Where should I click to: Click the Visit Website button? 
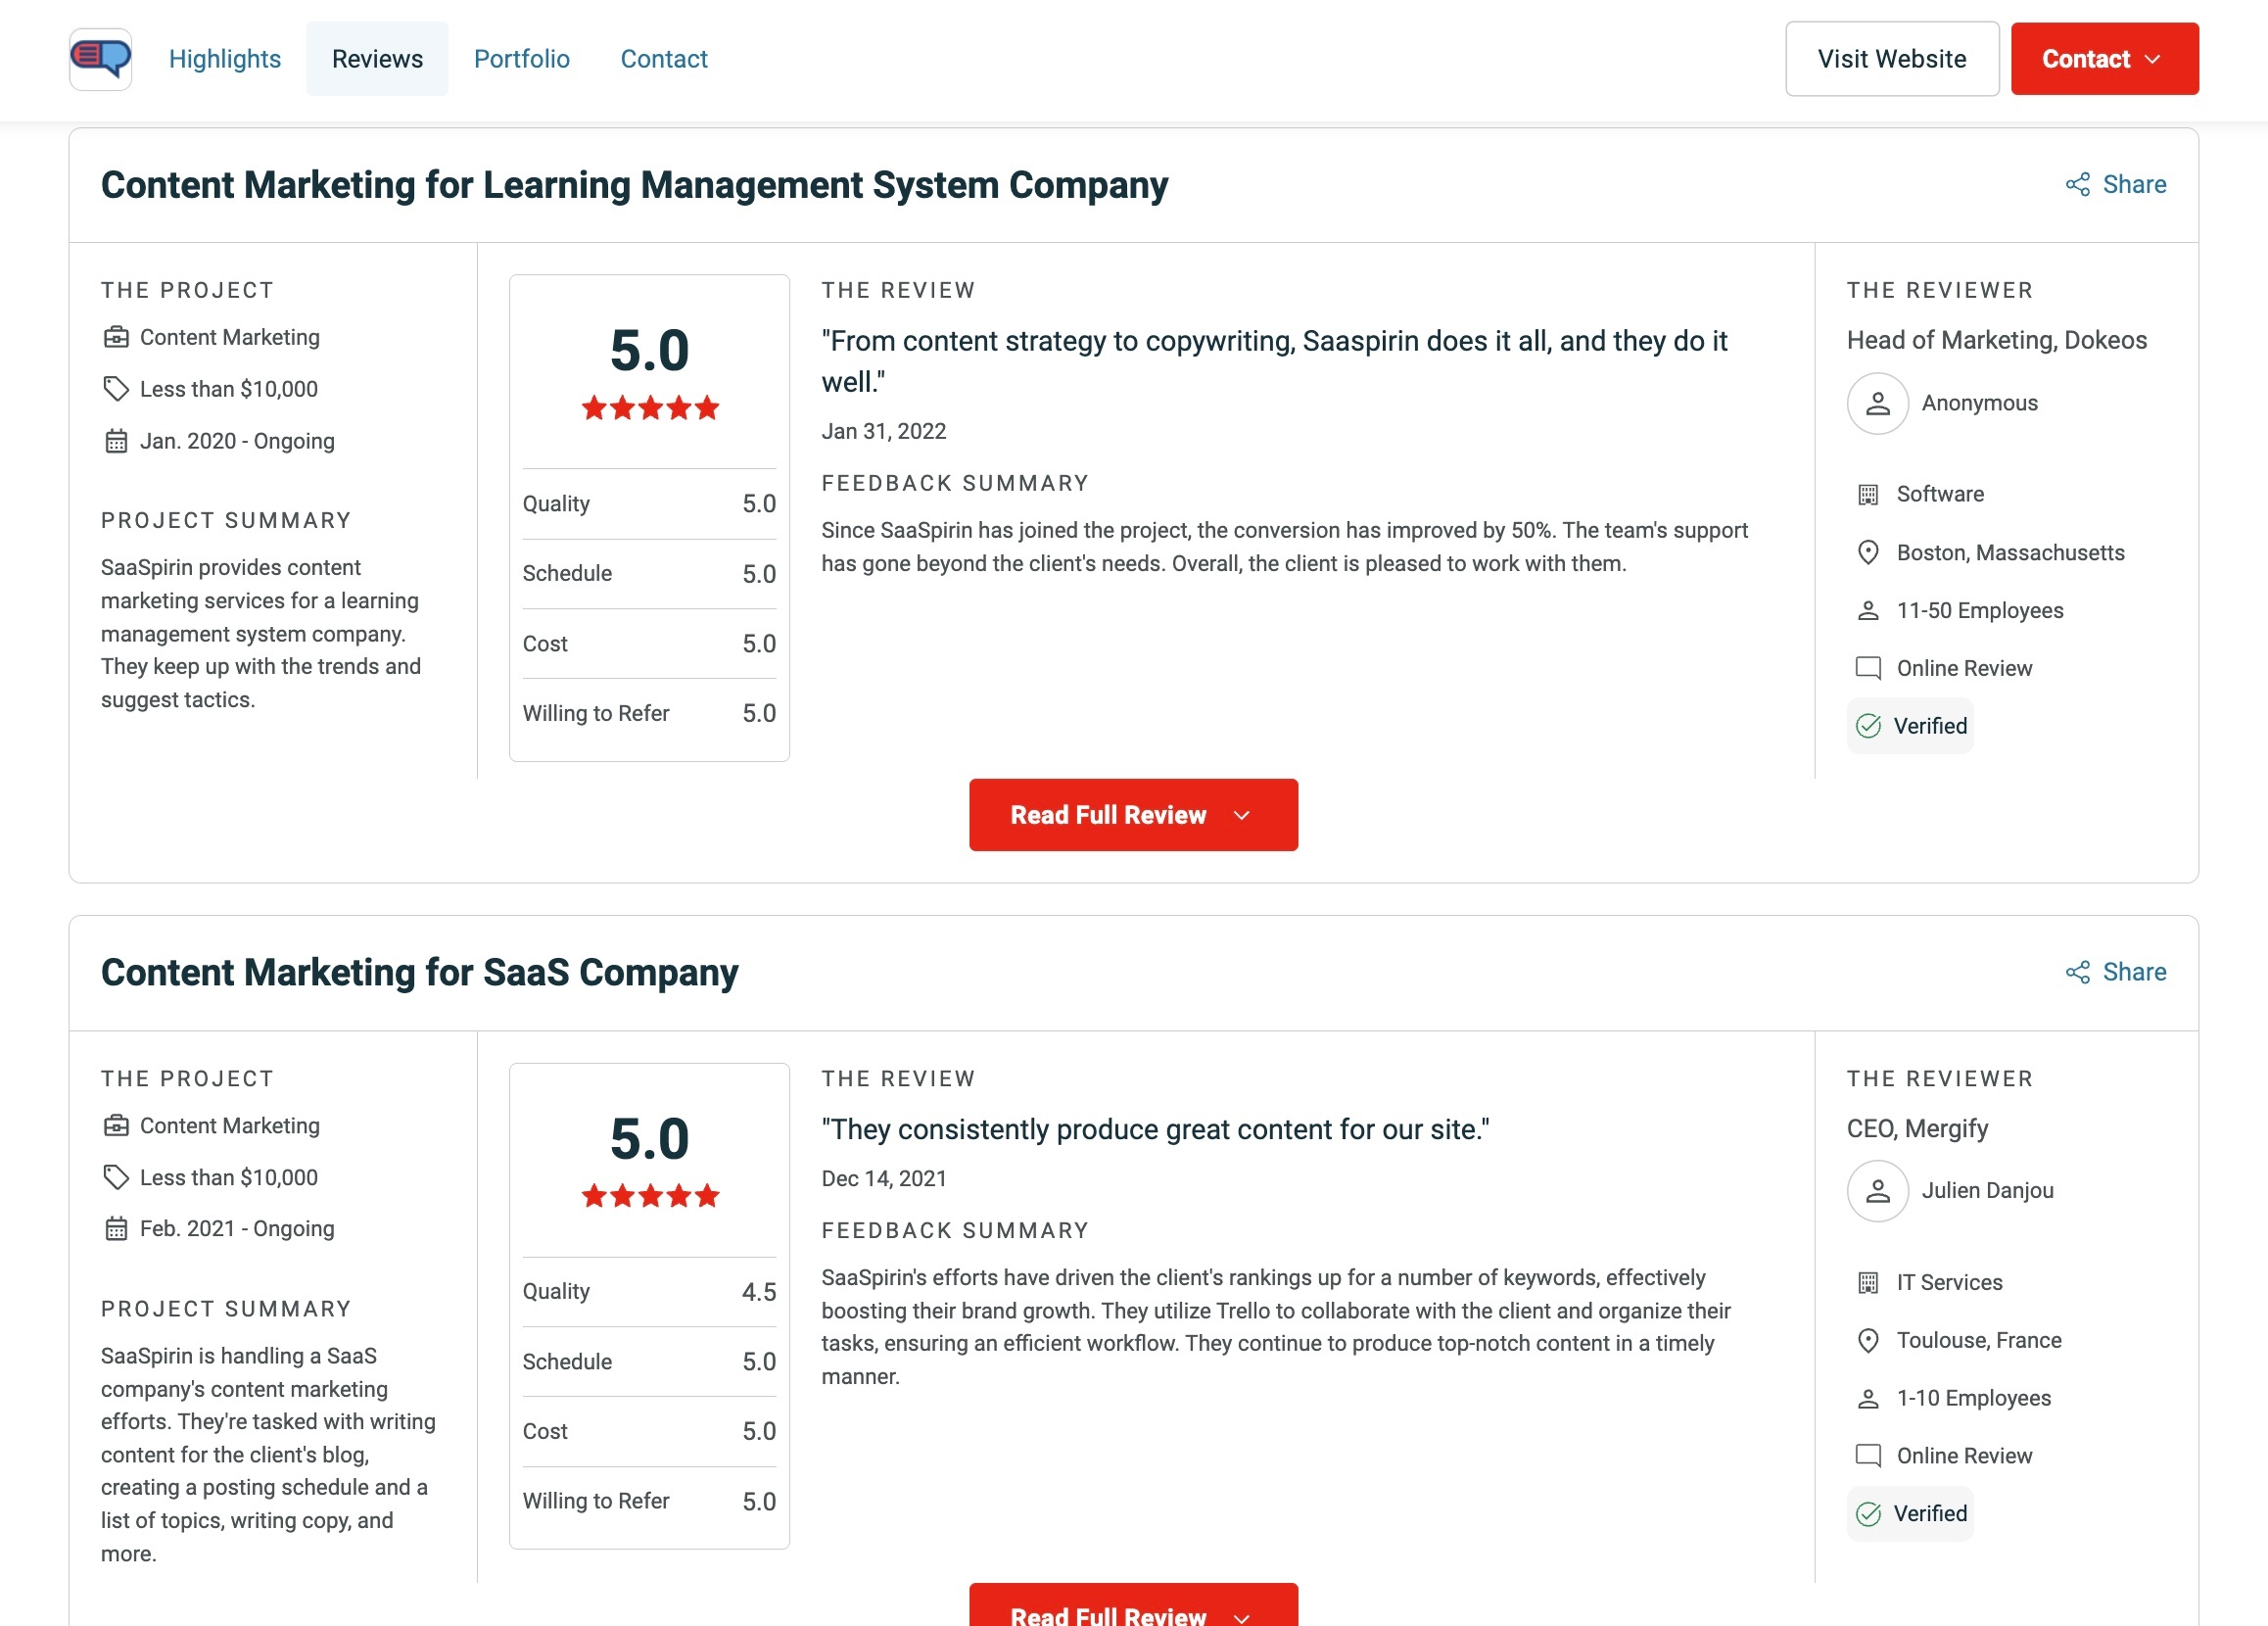pyautogui.click(x=1891, y=58)
